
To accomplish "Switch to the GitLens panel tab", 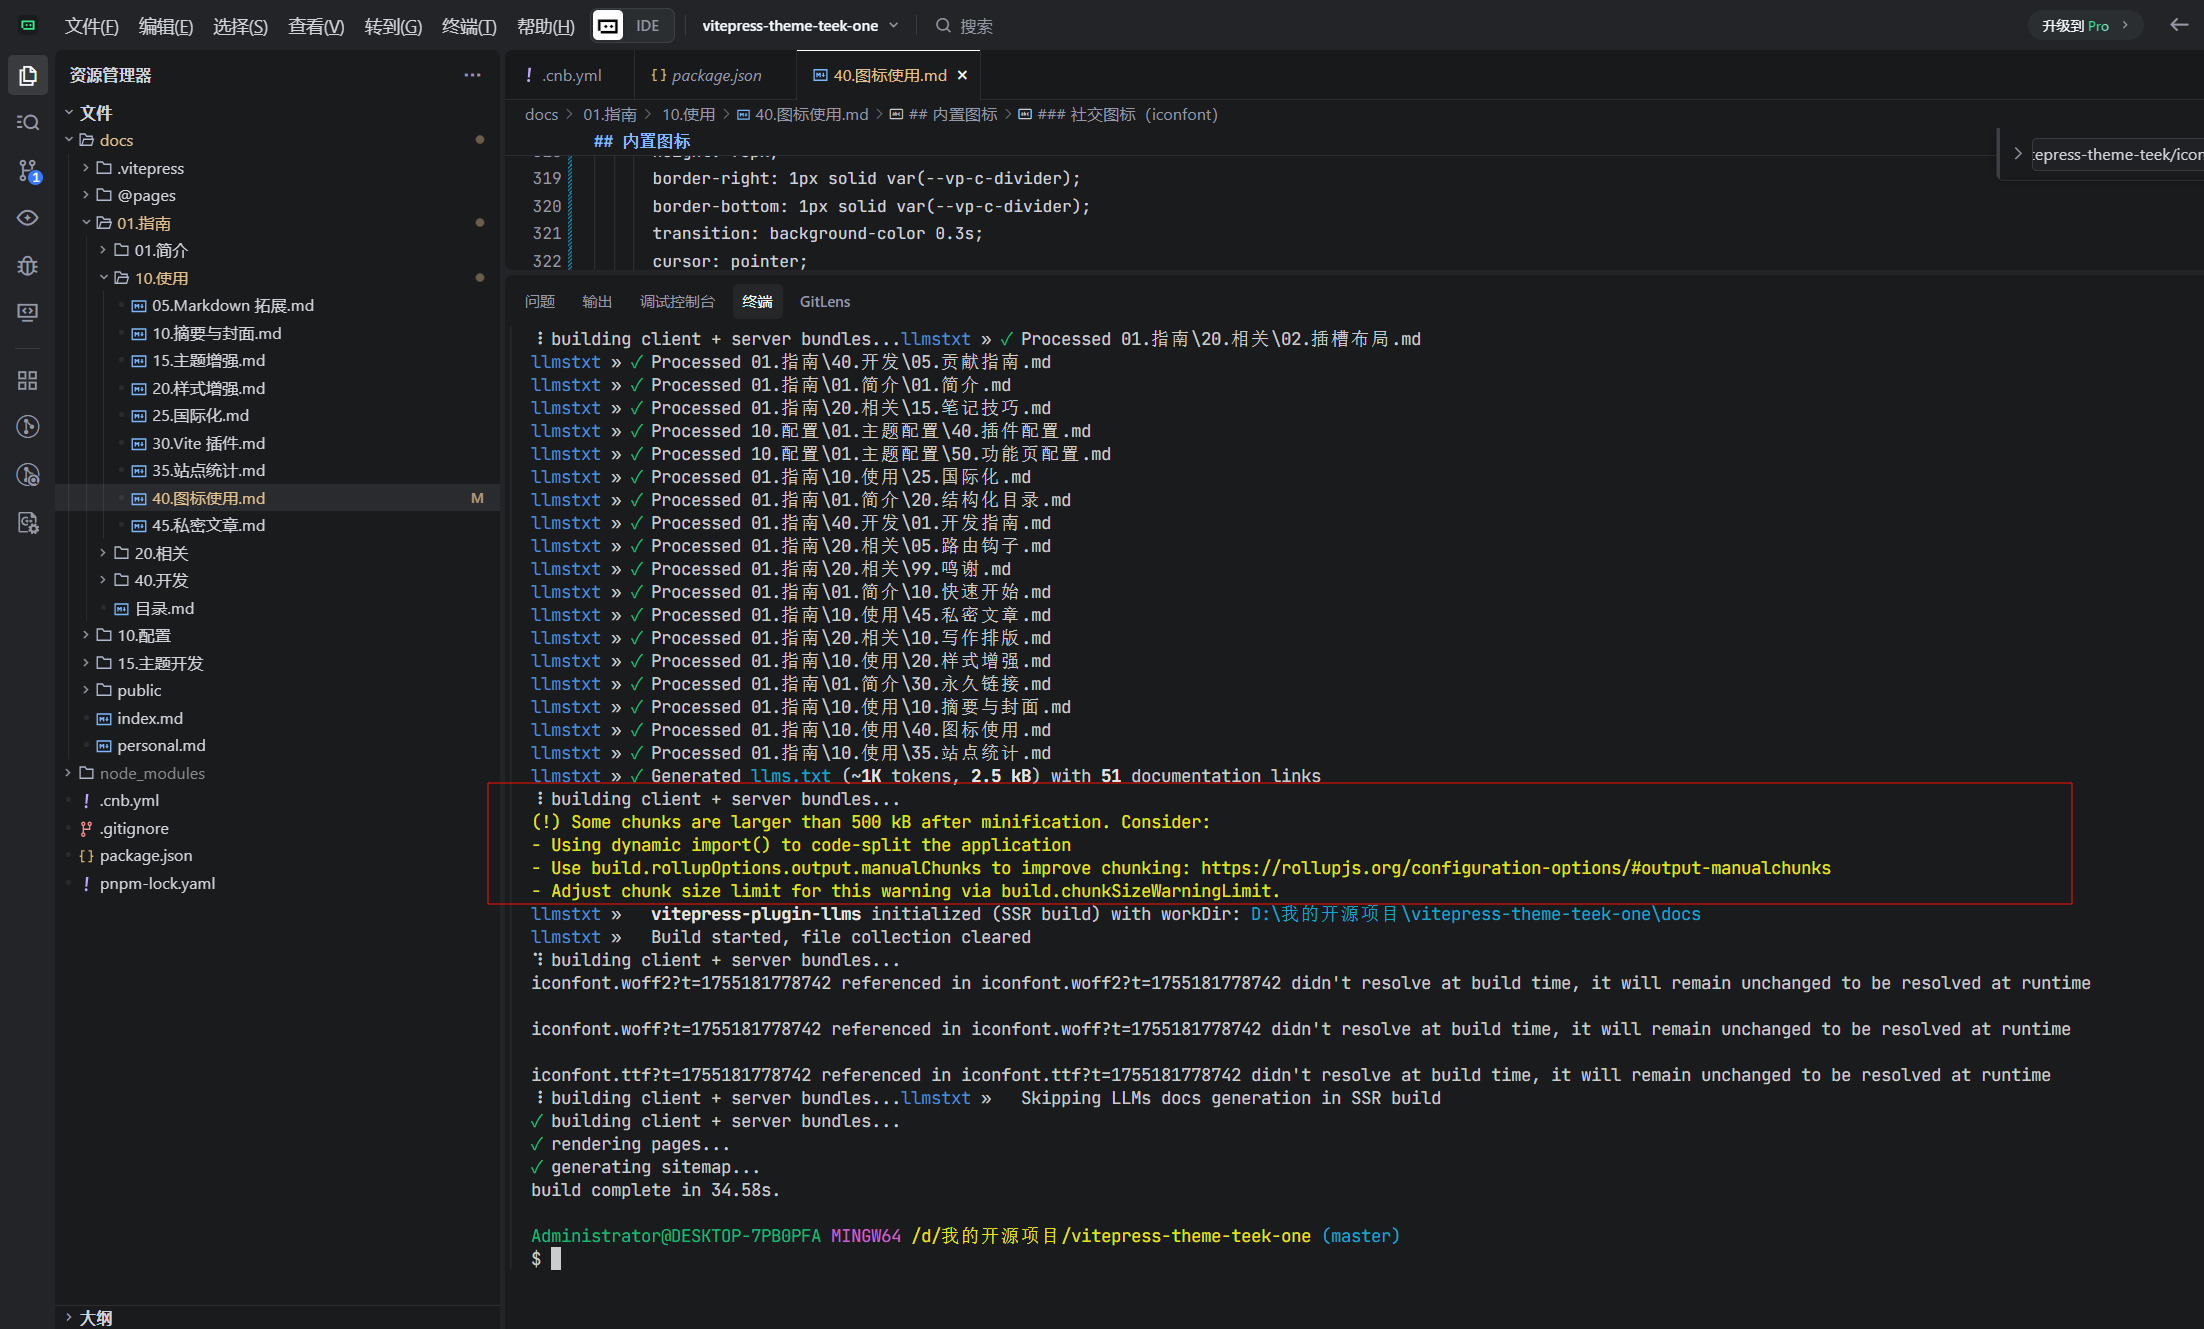I will (824, 301).
